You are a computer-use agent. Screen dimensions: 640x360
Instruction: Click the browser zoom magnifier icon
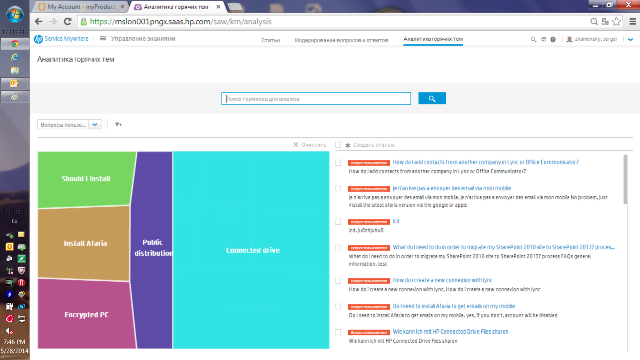coord(594,22)
